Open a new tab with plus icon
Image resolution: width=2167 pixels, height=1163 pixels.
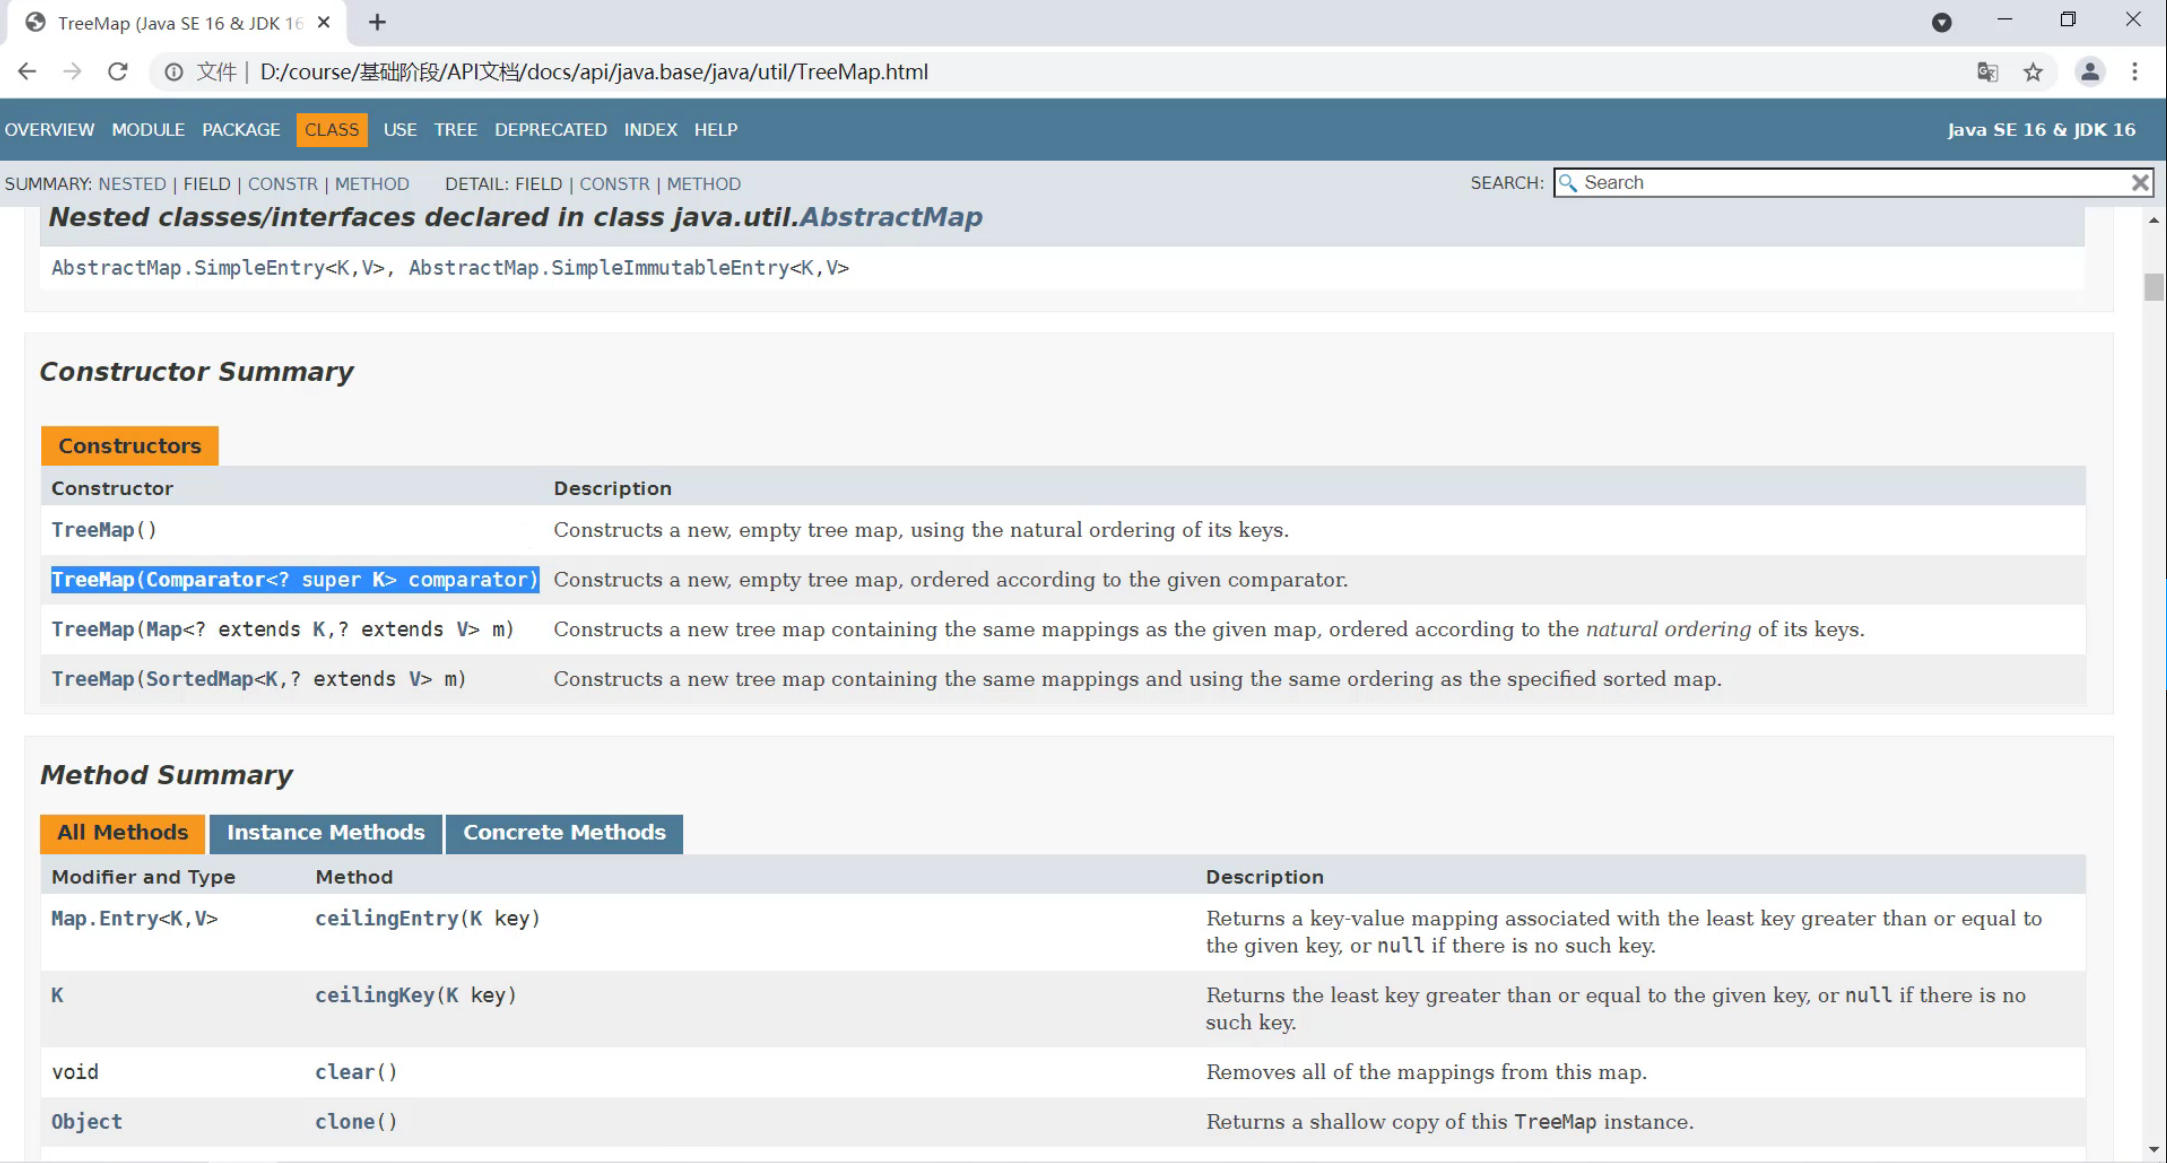point(377,22)
